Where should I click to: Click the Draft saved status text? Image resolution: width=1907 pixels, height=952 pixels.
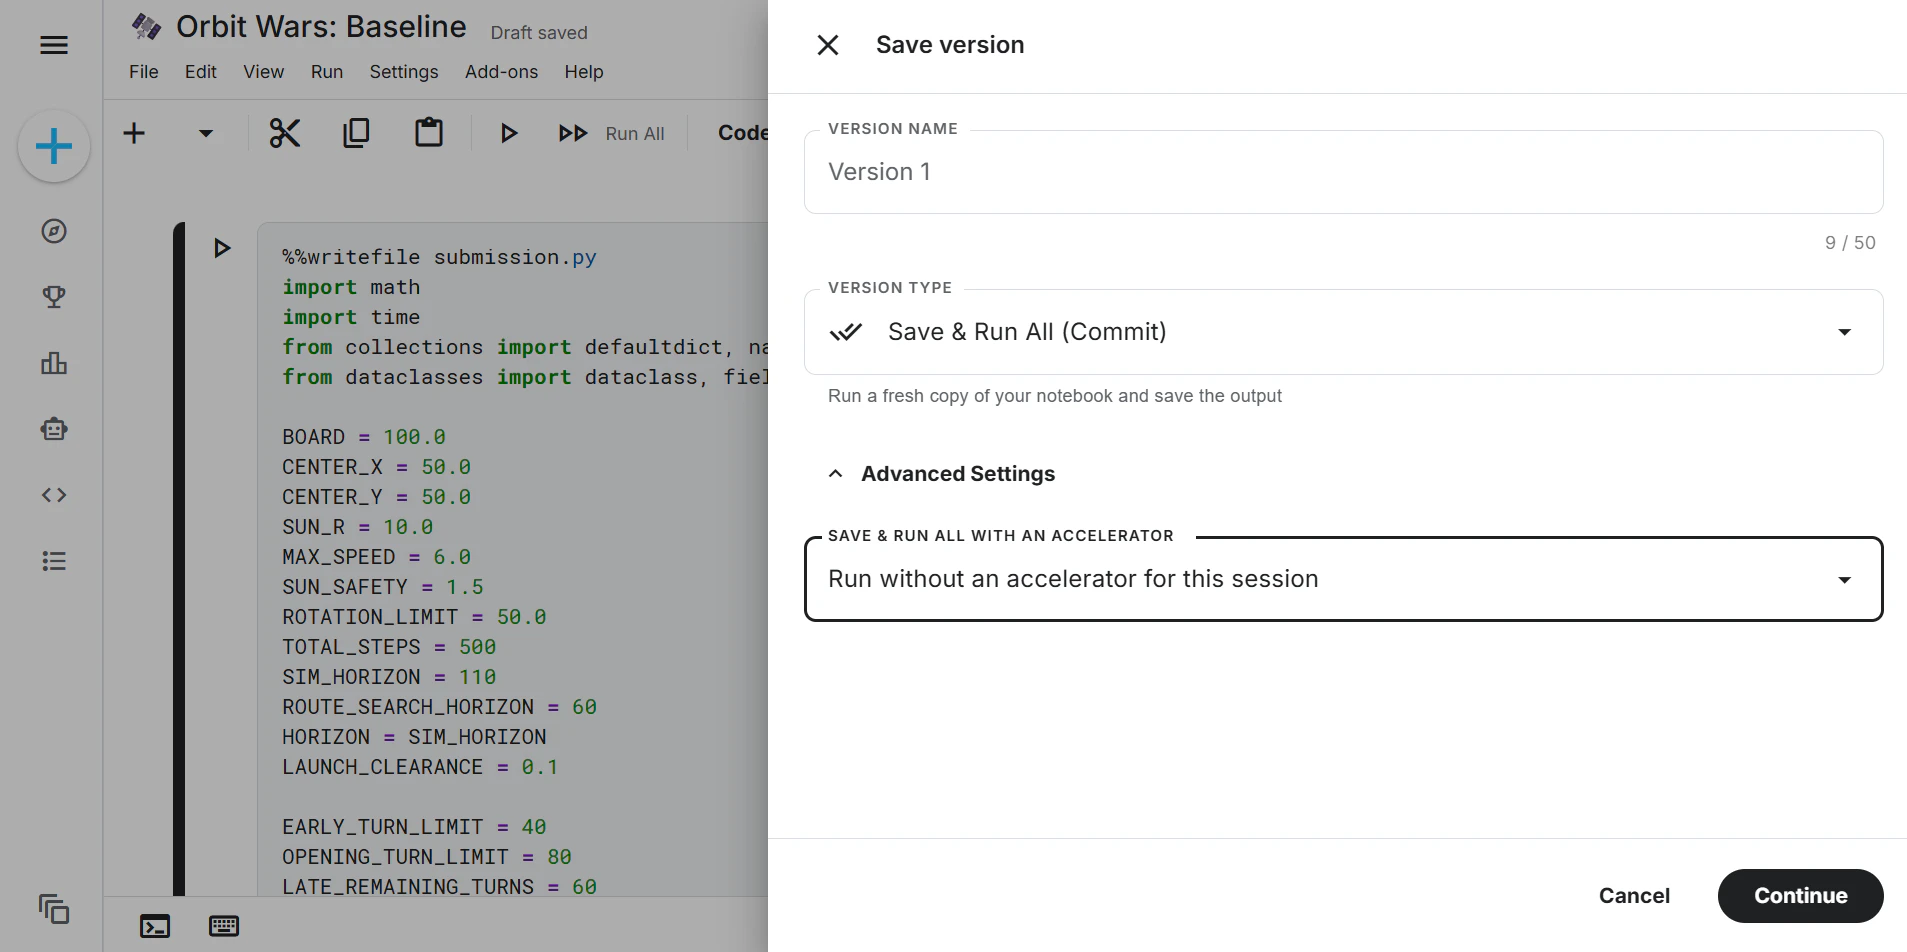539,33
